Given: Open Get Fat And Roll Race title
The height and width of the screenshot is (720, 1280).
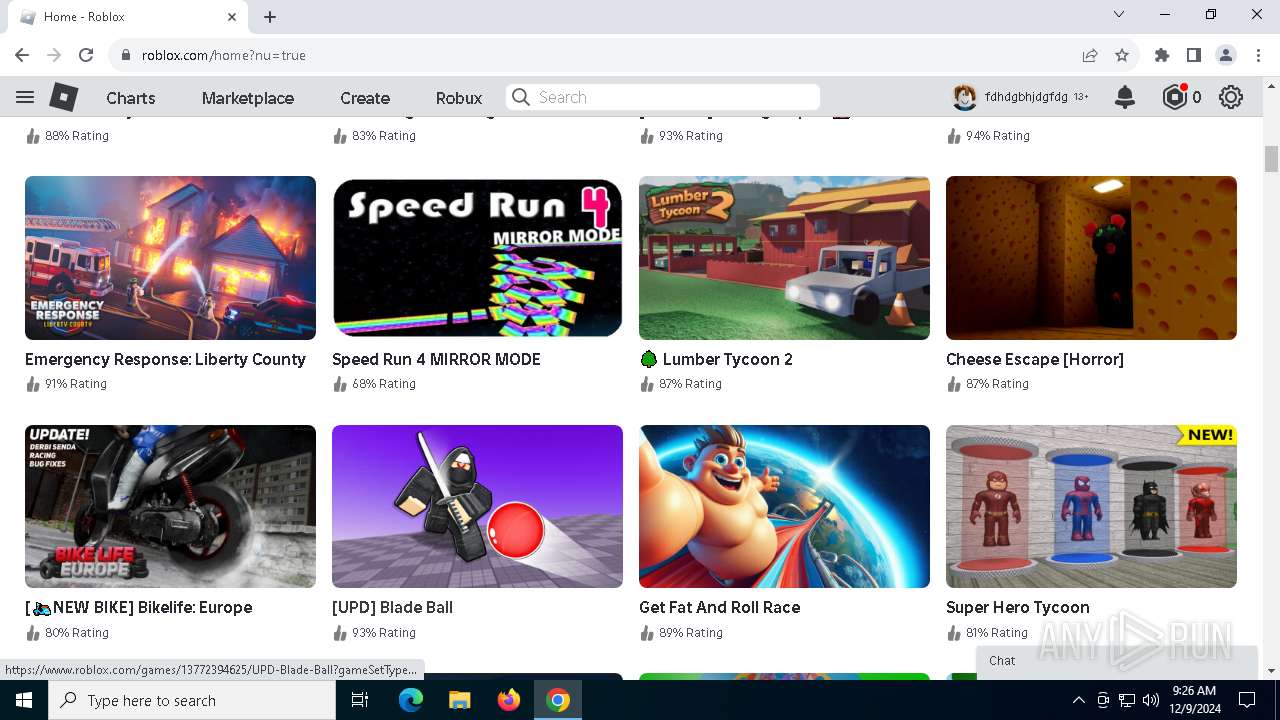Looking at the screenshot, I should (x=719, y=607).
